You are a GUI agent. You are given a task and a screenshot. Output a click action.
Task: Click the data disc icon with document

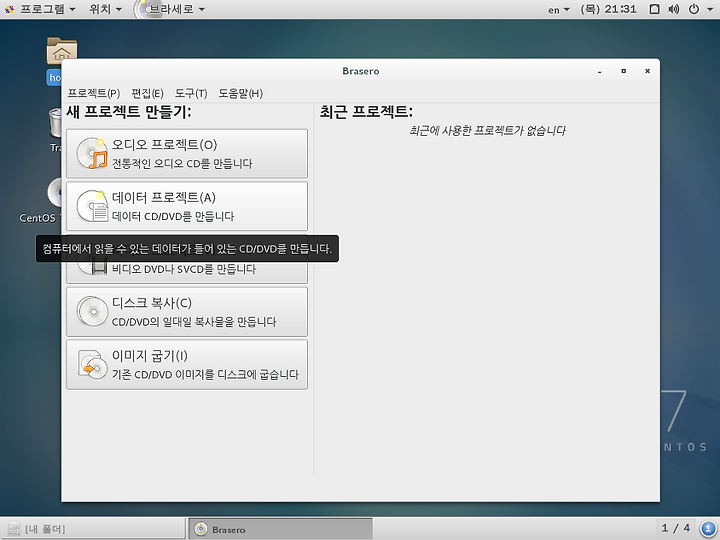coord(92,206)
